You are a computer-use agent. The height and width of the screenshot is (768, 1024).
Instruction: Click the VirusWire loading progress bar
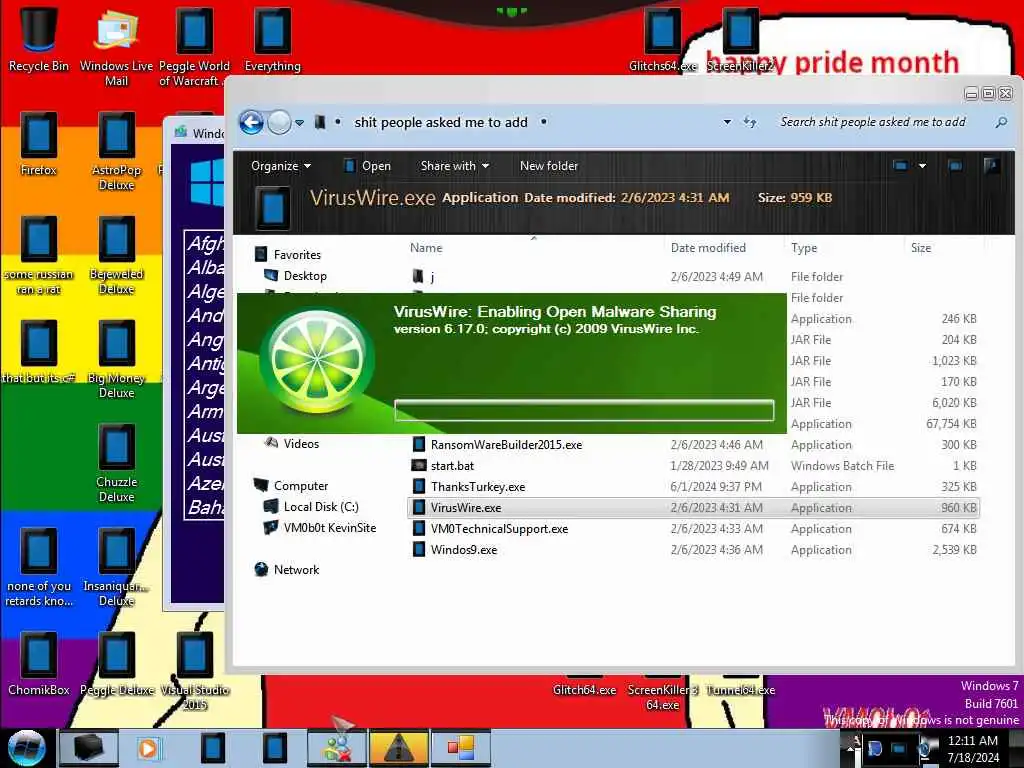pos(584,410)
